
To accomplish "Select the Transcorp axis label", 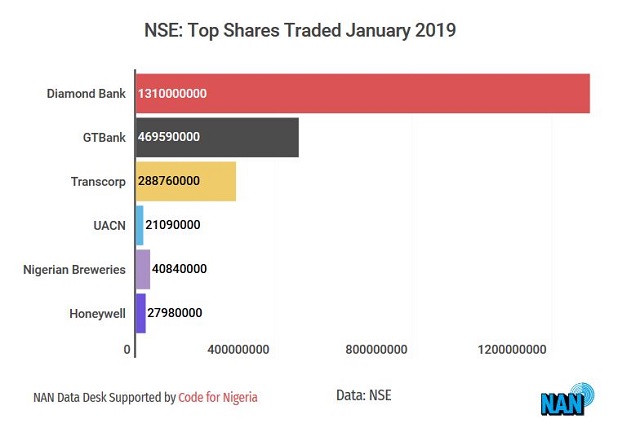I will pyautogui.click(x=98, y=182).
